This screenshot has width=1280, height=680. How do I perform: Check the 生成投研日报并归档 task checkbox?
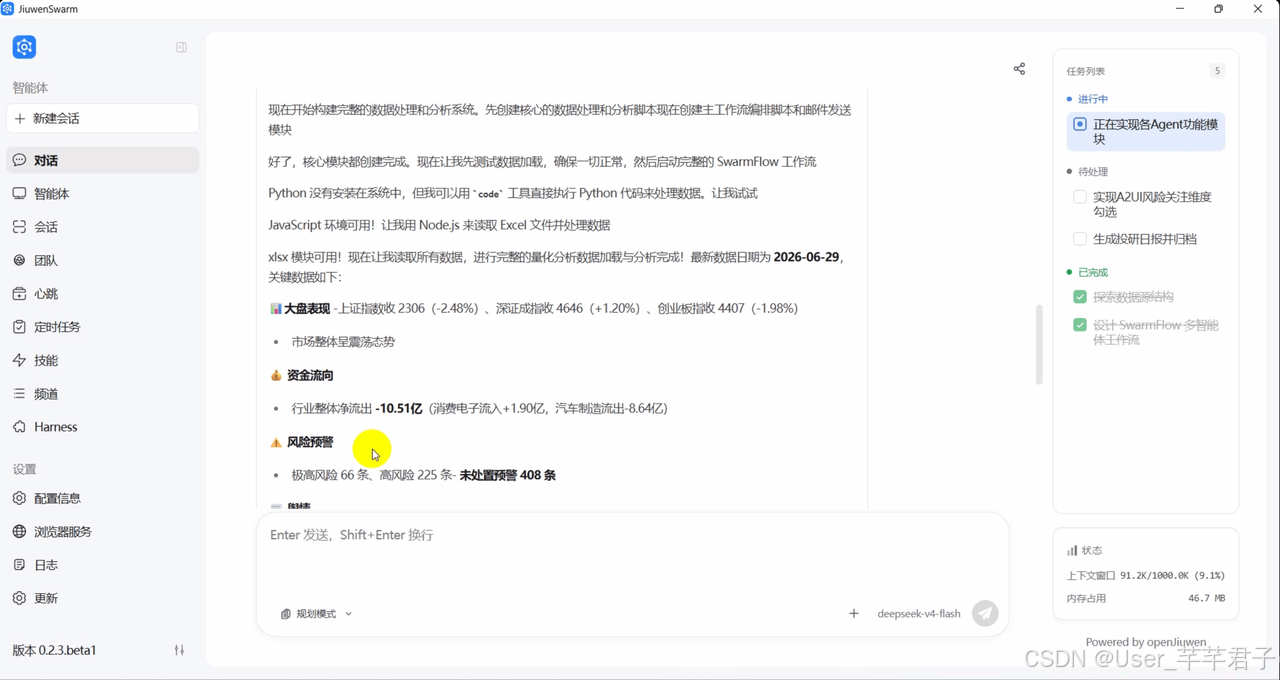pyautogui.click(x=1080, y=239)
